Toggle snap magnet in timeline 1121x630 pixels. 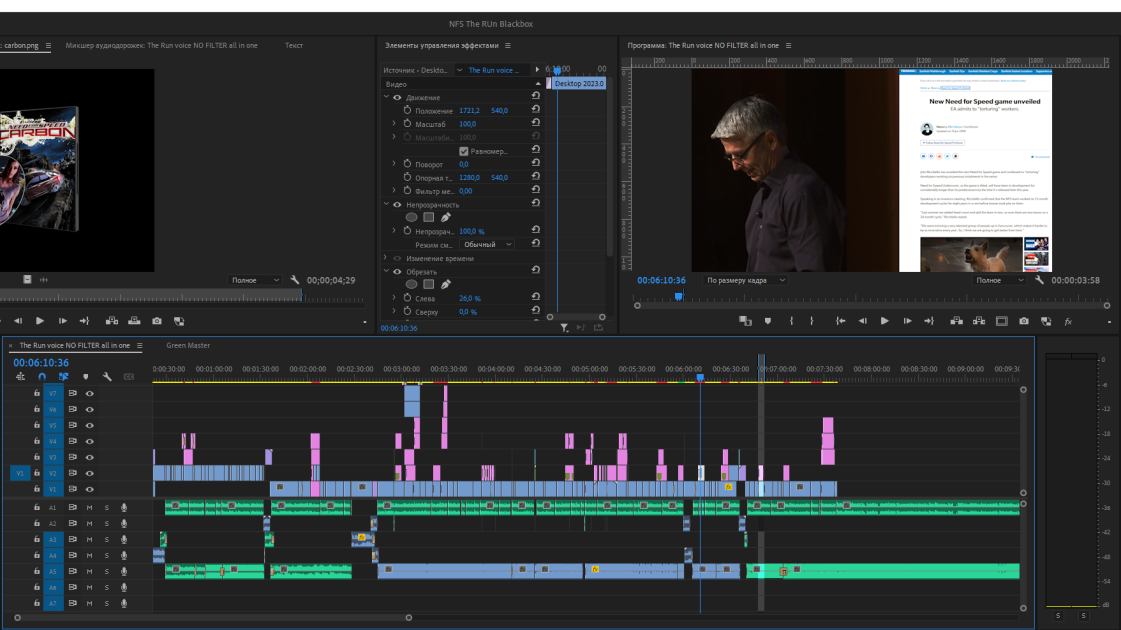click(41, 377)
